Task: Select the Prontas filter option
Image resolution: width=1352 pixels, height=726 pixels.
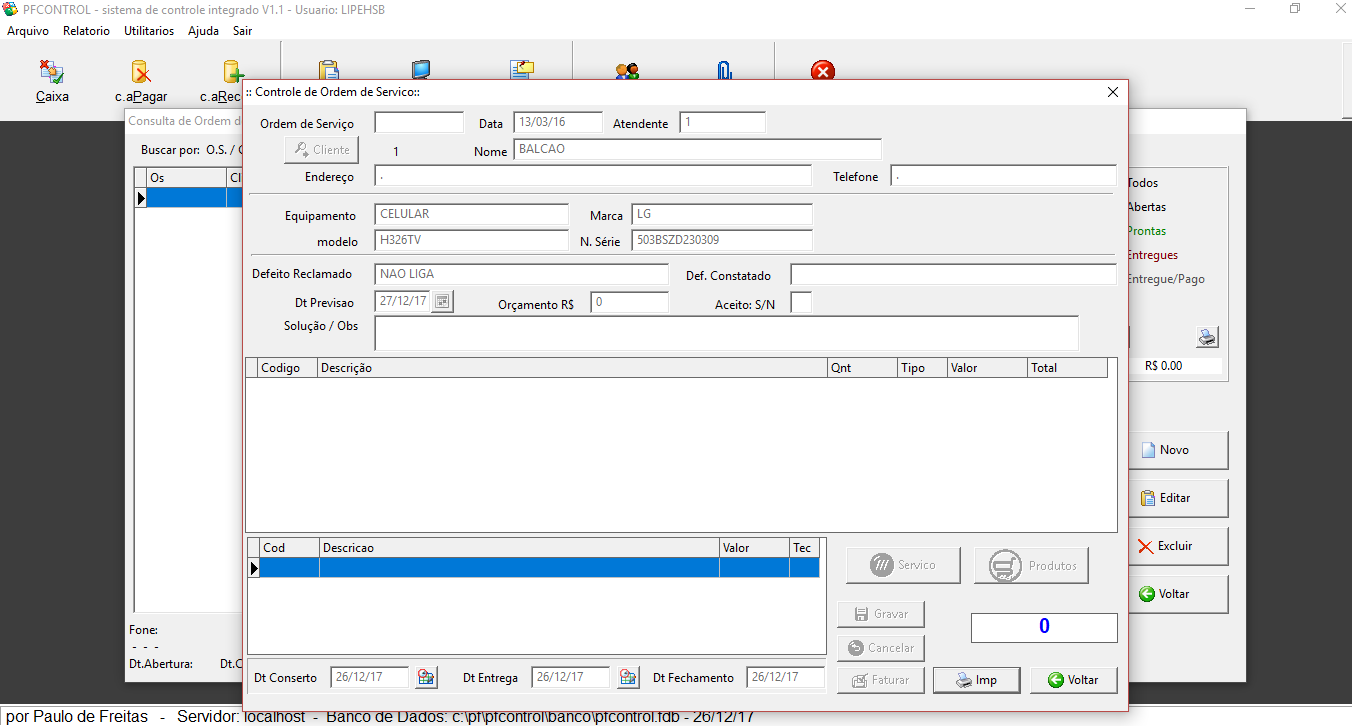Action: click(x=1146, y=231)
